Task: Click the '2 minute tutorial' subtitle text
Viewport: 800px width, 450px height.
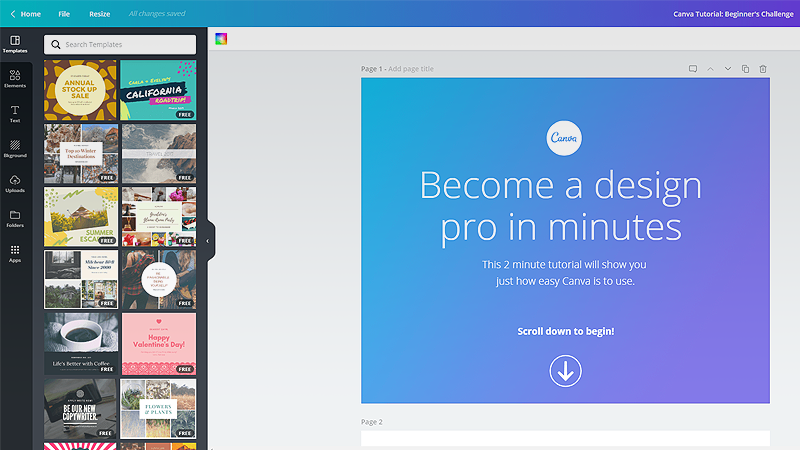Action: tap(564, 272)
